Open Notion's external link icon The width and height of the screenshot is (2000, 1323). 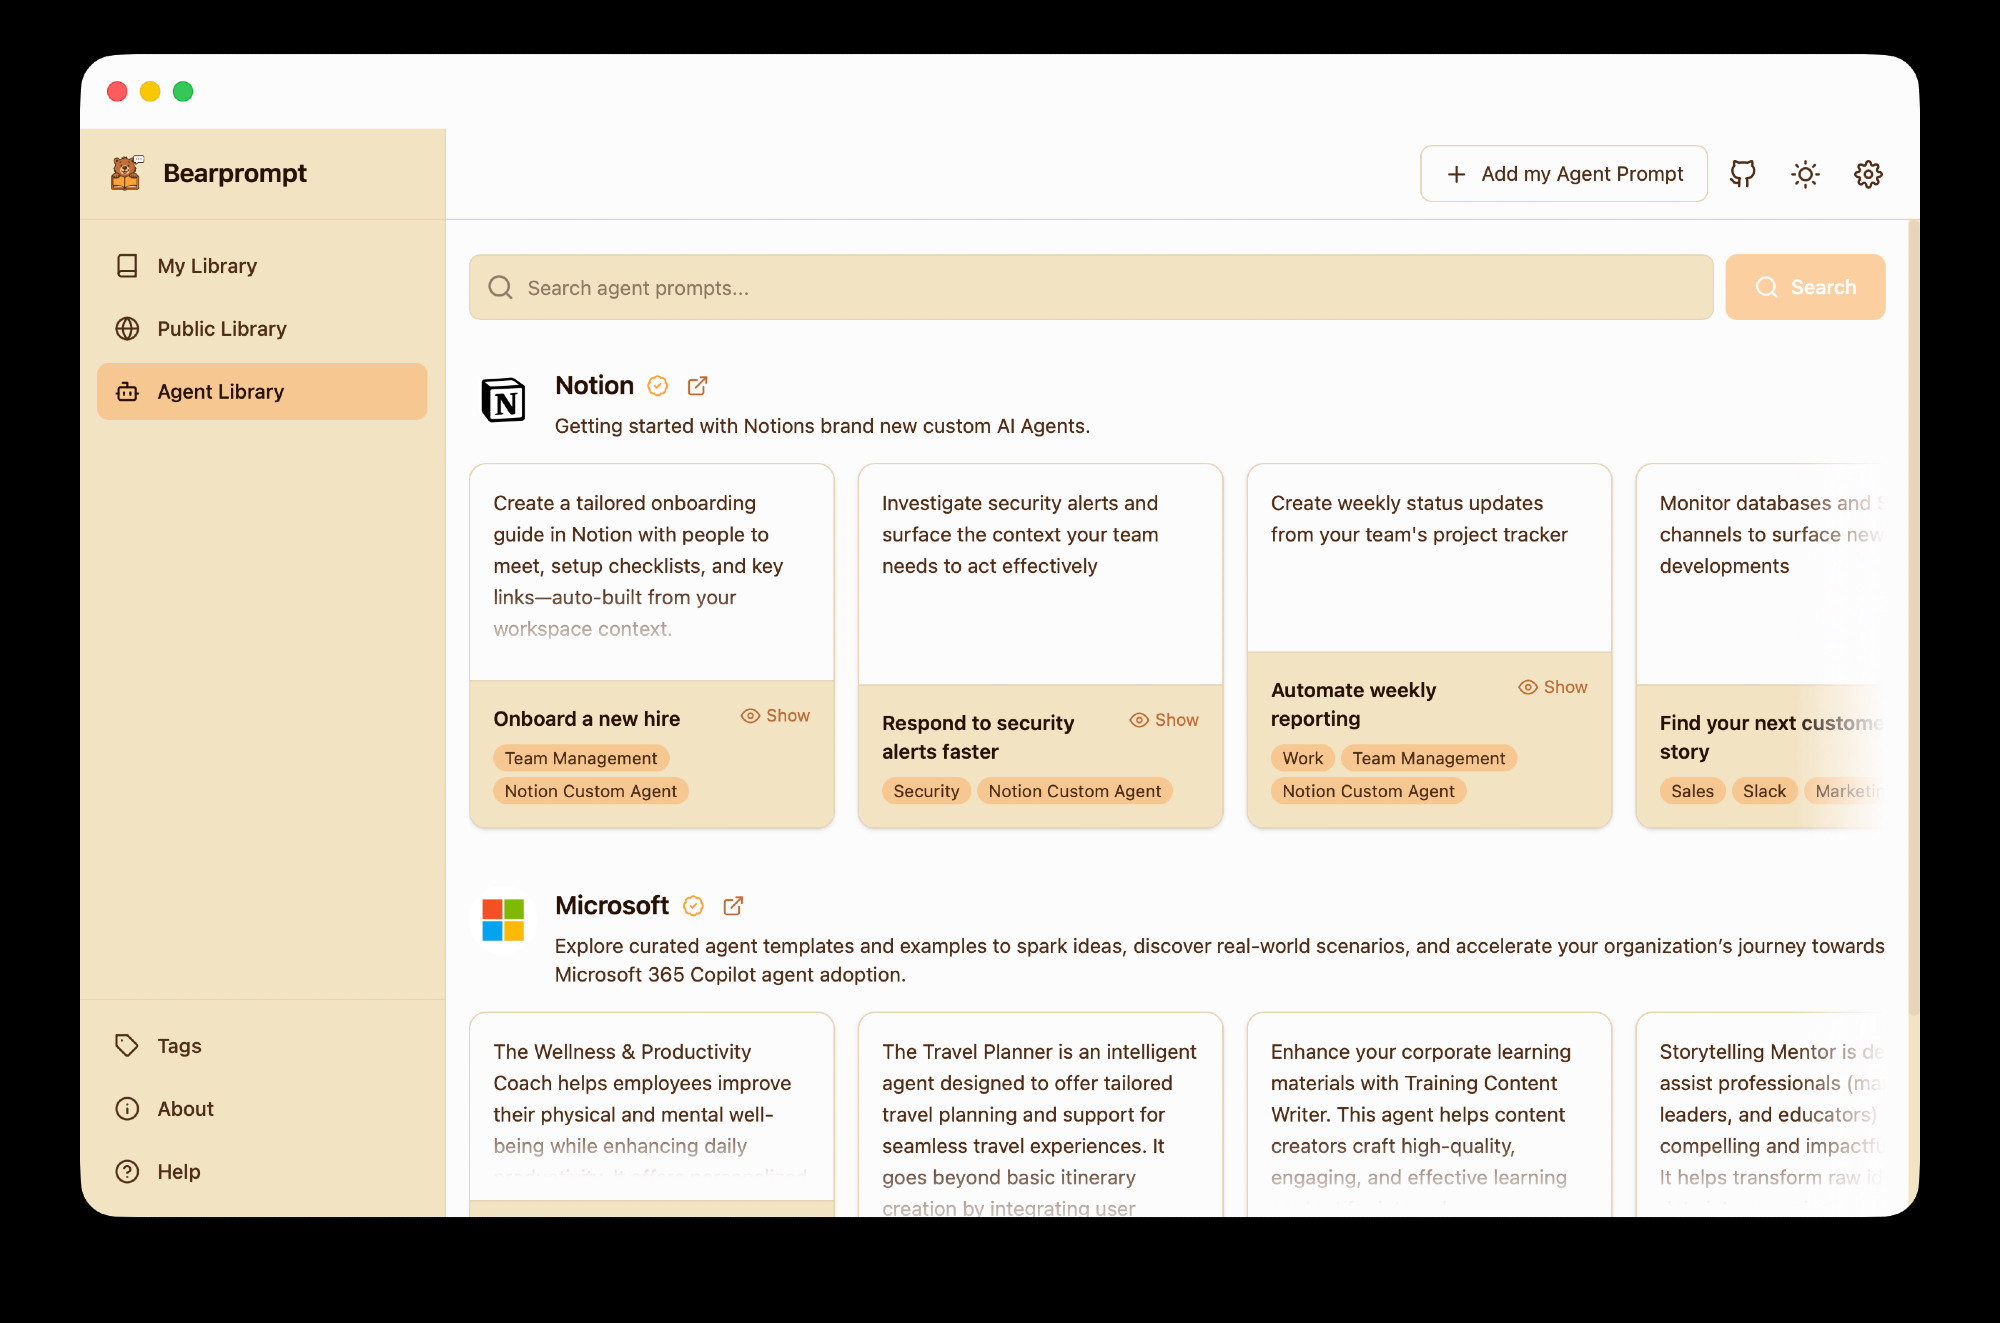[x=698, y=386]
